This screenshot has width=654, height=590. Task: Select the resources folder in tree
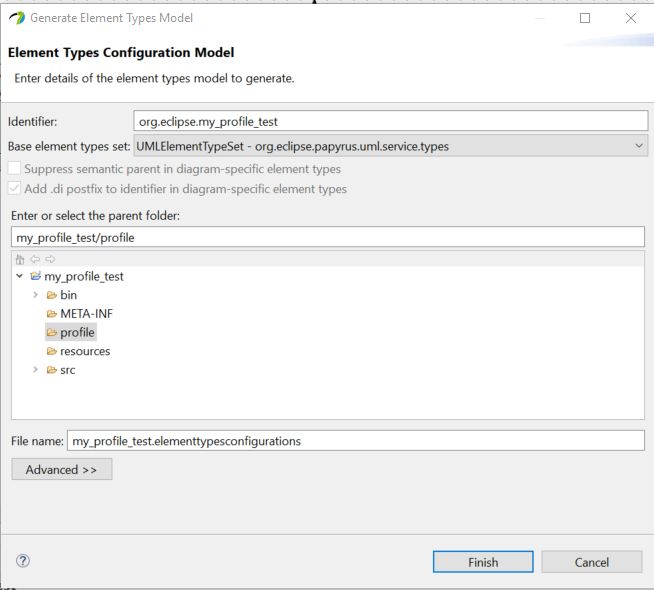coord(85,351)
